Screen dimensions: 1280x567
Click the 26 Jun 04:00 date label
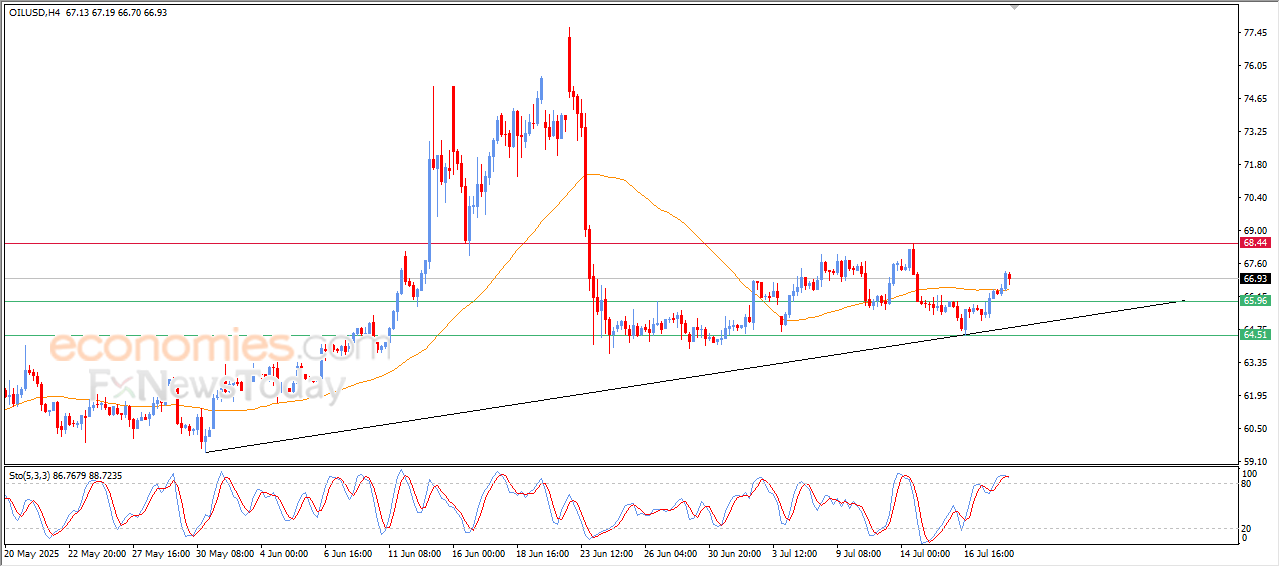pos(671,552)
